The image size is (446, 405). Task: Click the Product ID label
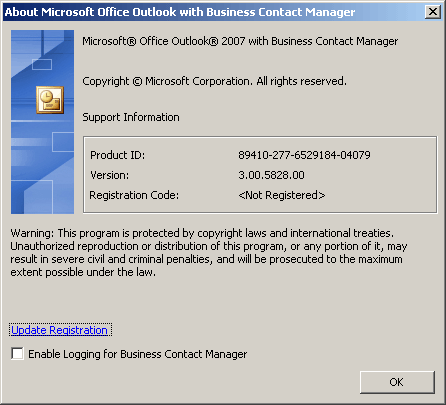(x=118, y=155)
